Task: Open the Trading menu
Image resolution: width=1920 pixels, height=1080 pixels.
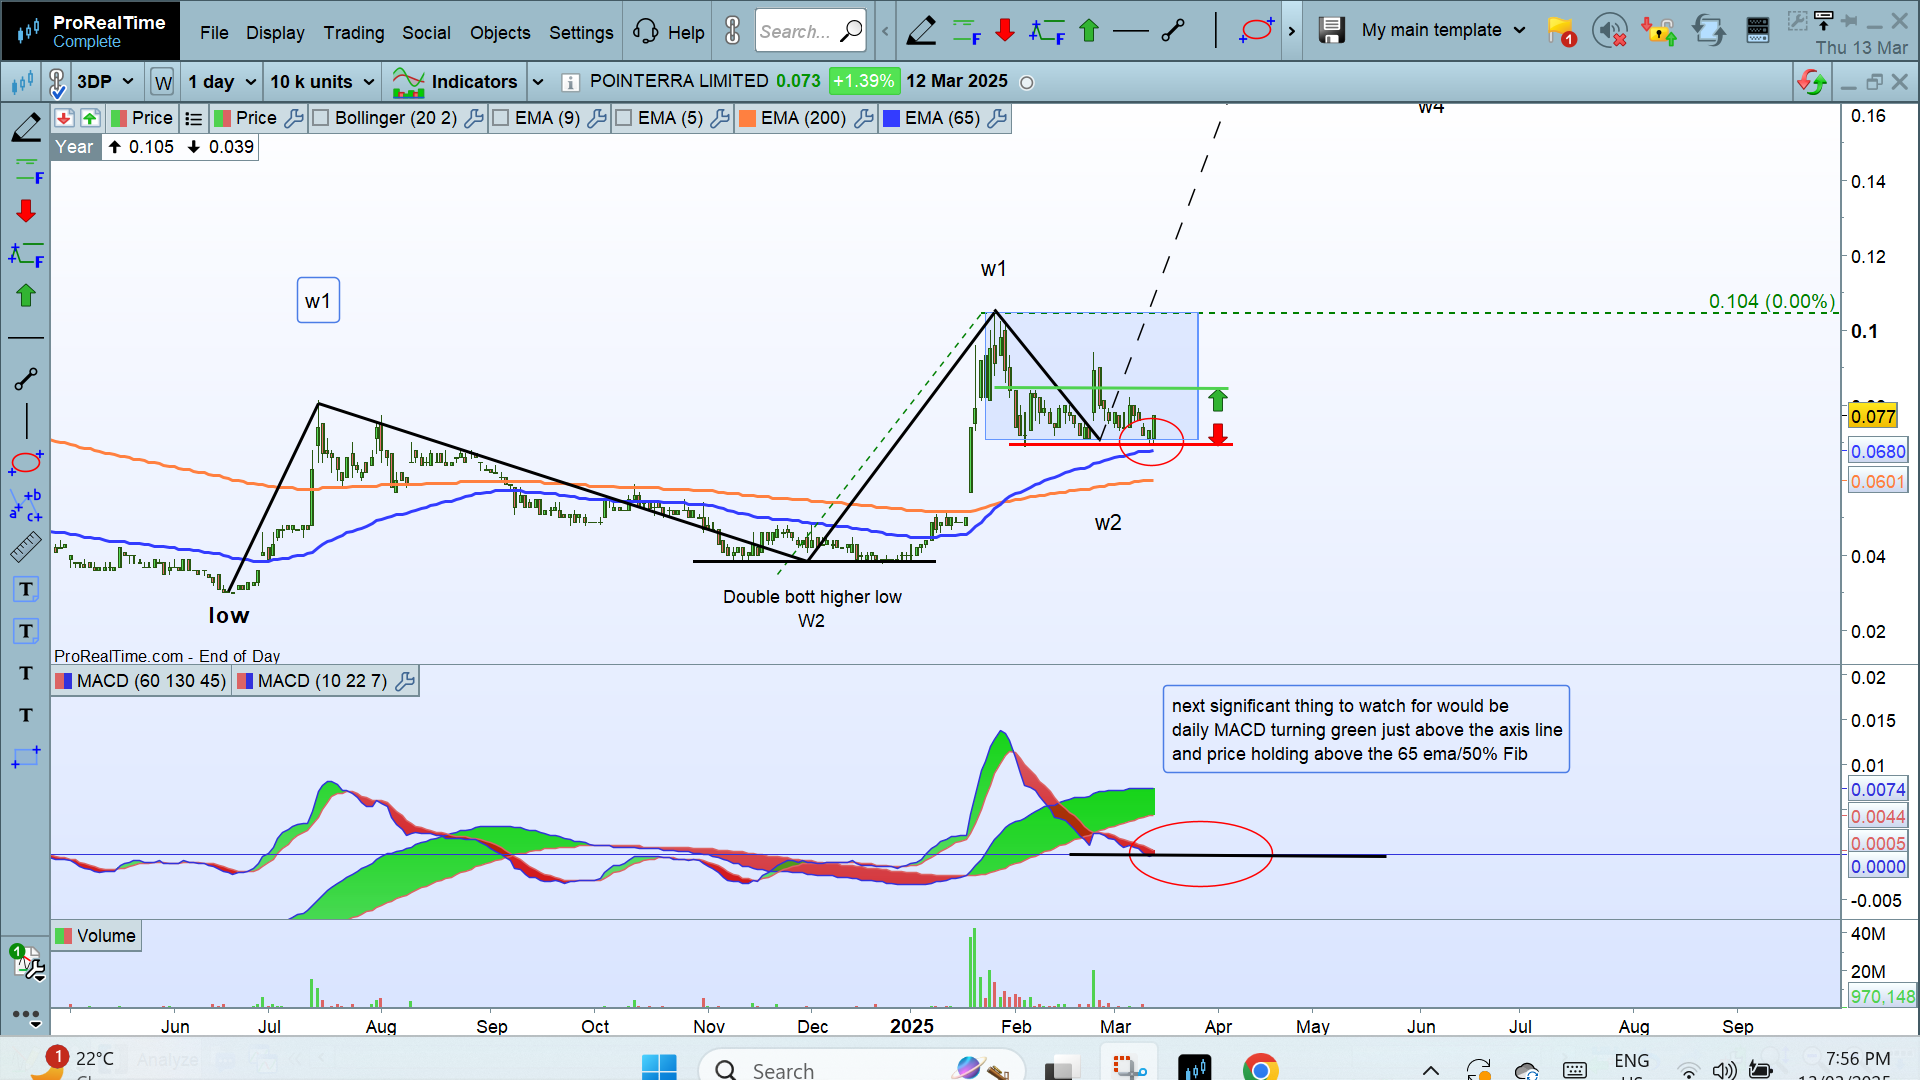Action: (354, 33)
